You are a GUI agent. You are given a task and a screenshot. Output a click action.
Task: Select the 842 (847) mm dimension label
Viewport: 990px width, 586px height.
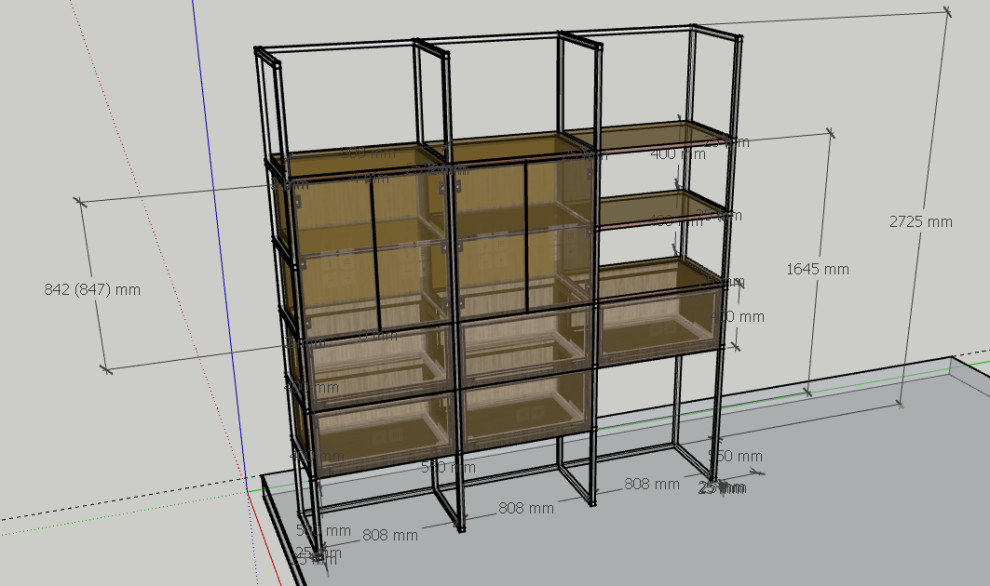point(92,290)
